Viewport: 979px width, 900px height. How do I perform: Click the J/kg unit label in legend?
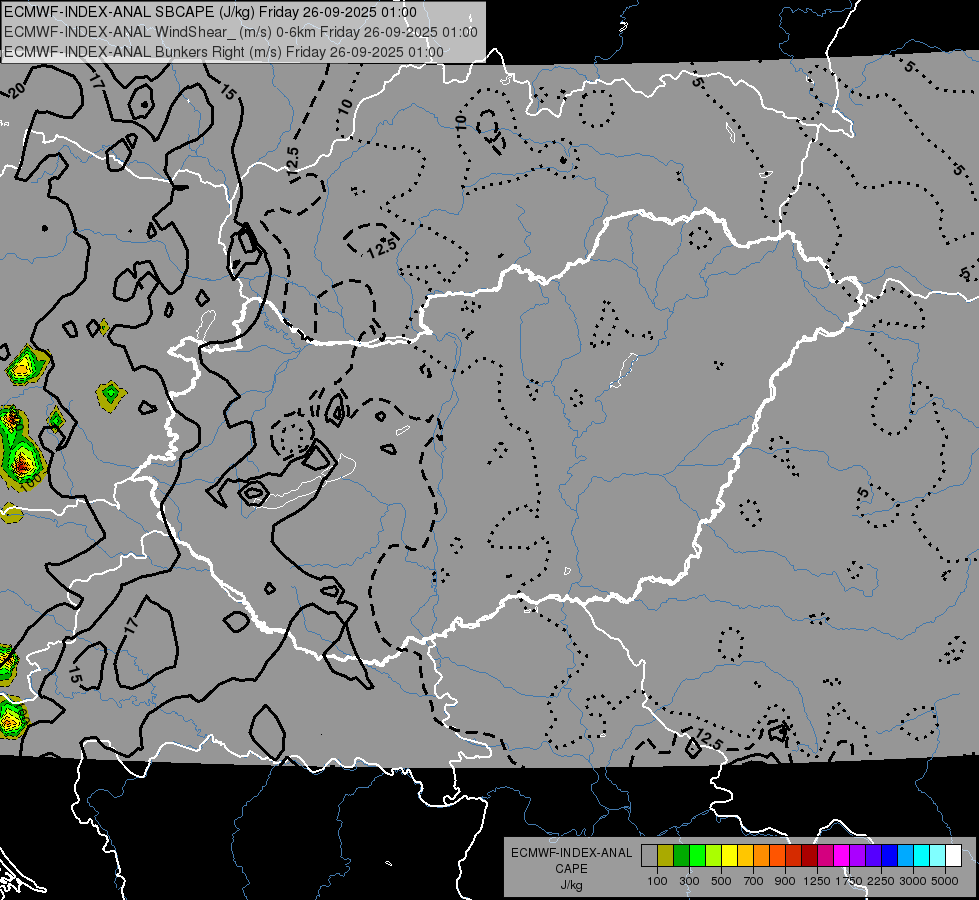(x=571, y=885)
